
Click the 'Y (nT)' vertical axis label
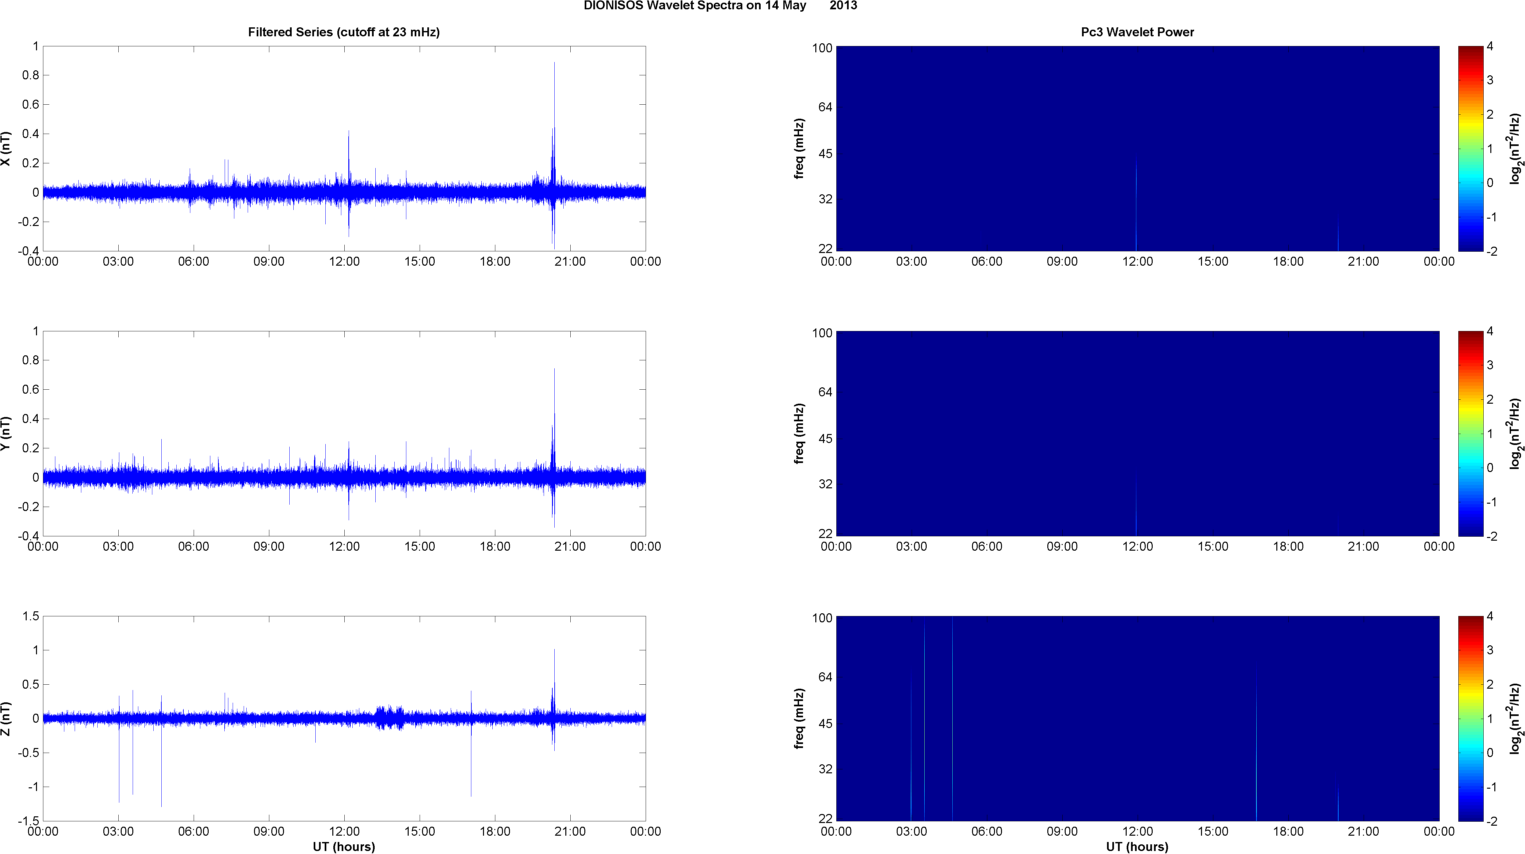click(6, 434)
